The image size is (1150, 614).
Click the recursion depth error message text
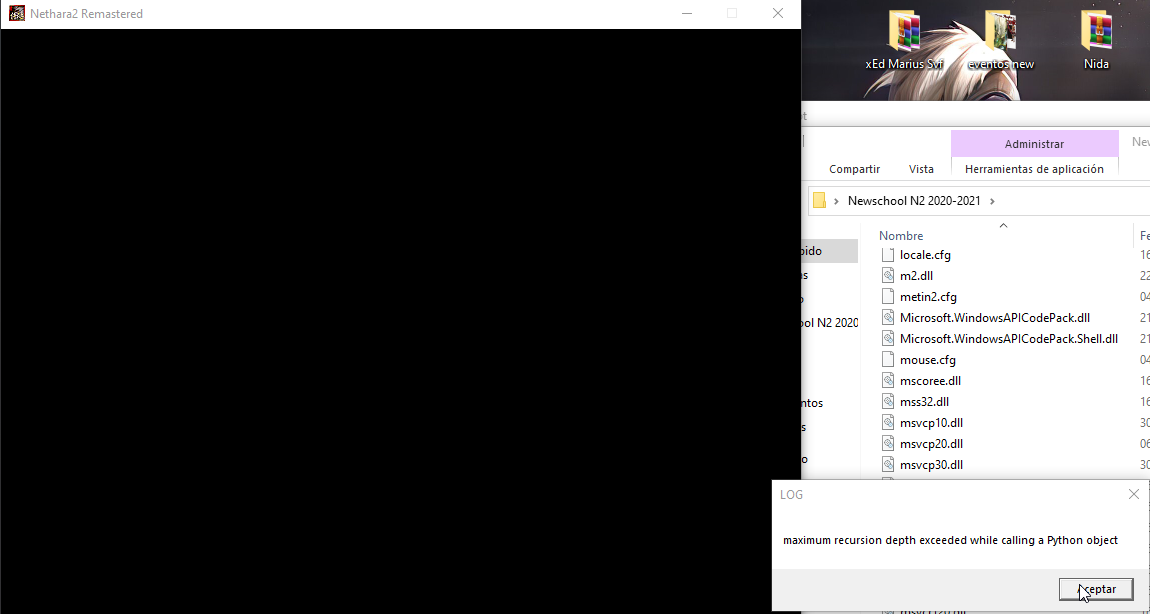[951, 541]
